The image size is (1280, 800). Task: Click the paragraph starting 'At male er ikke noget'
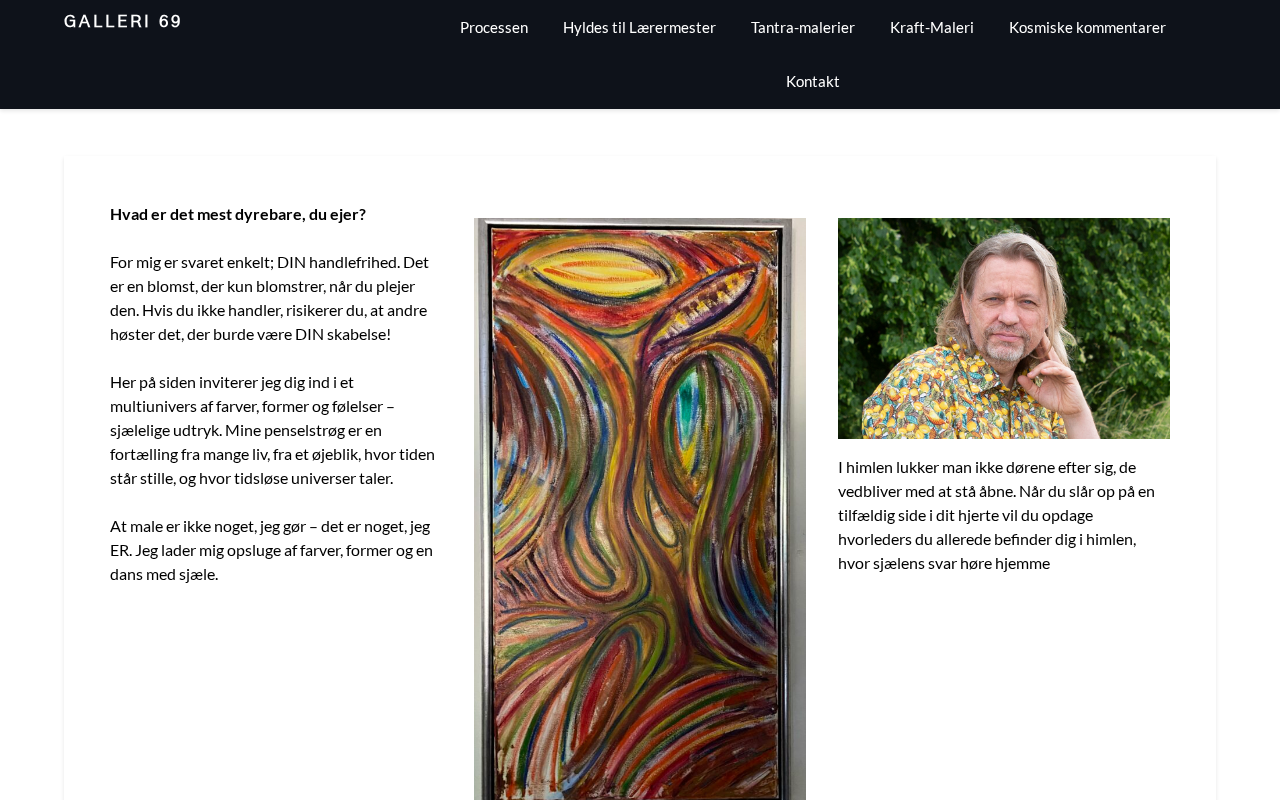pos(273,550)
